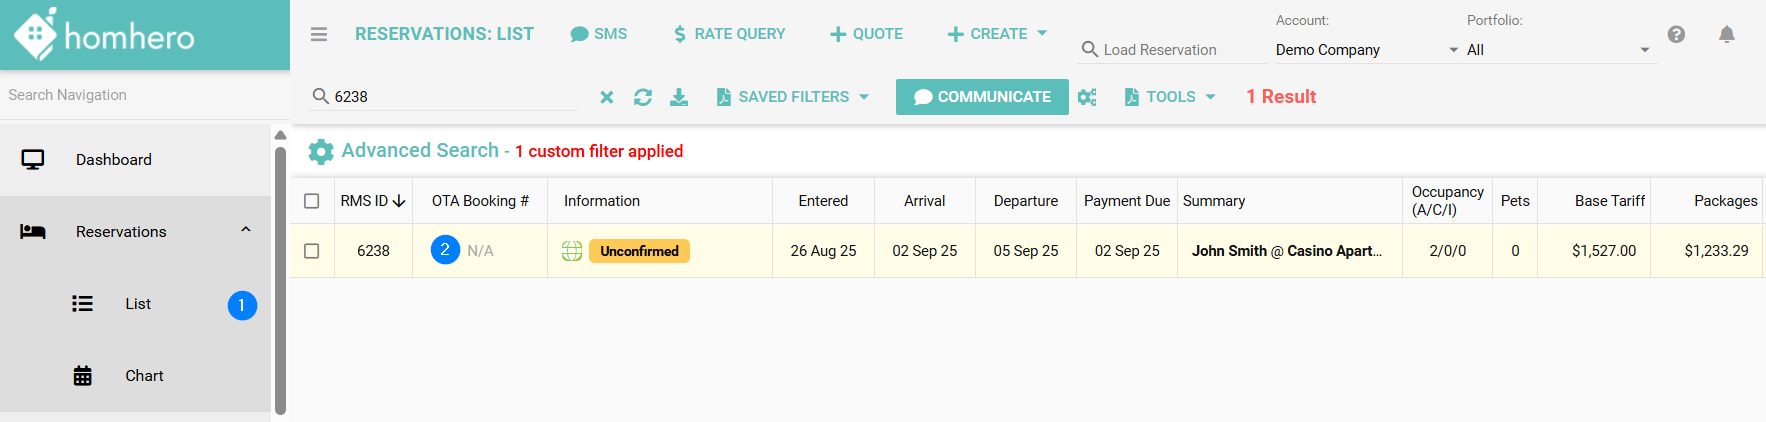Open the Dashboard navigation item
1766x422 pixels.
point(114,160)
